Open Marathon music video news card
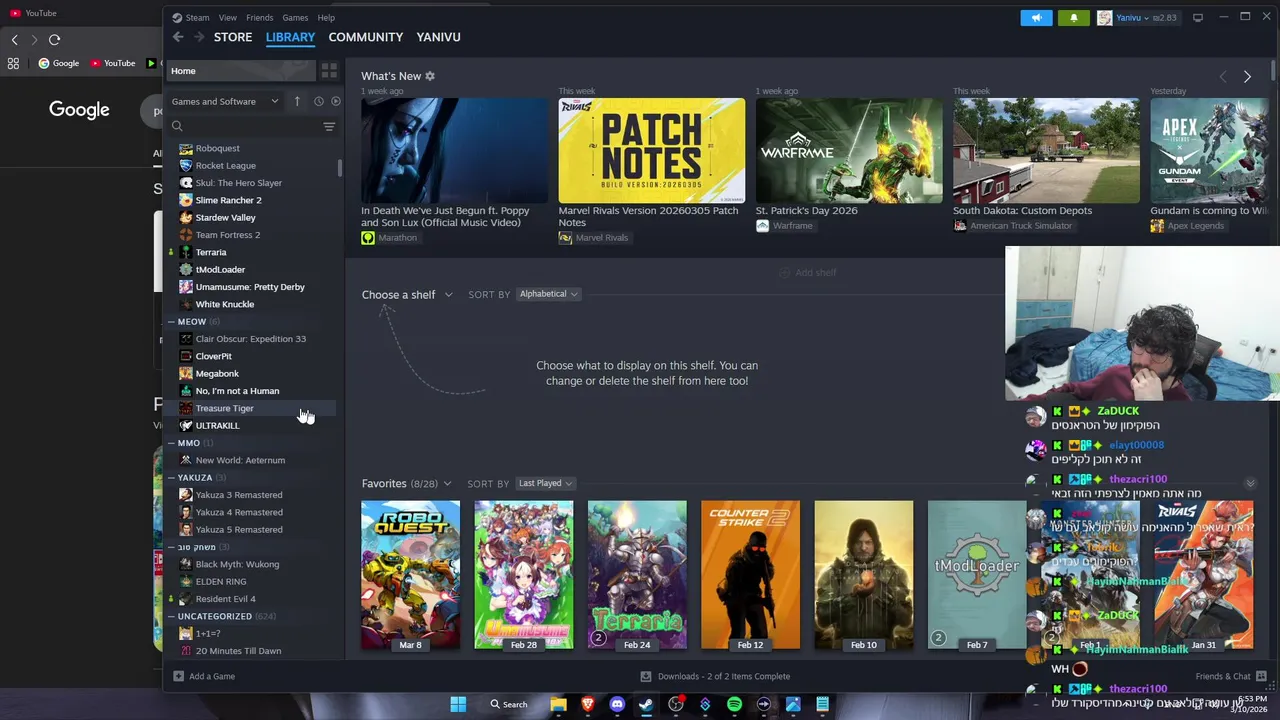This screenshot has height=720, width=1280. click(x=454, y=151)
